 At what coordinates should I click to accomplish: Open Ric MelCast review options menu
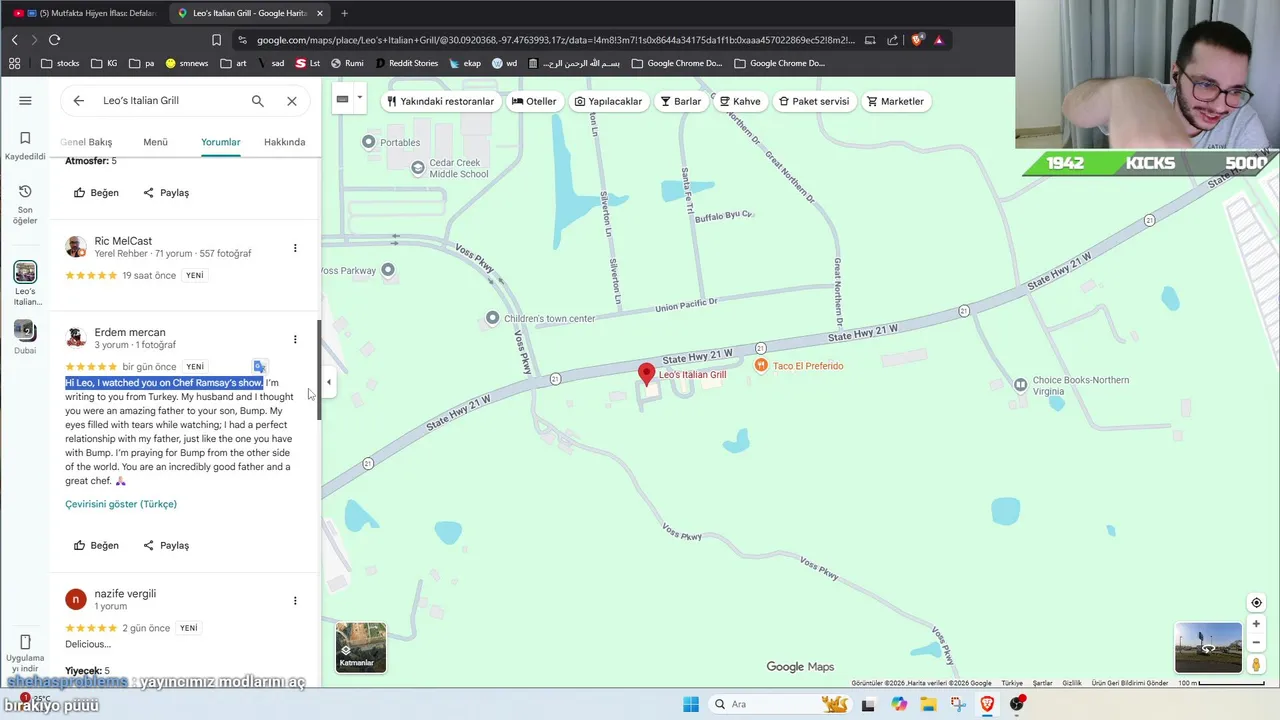click(x=295, y=248)
